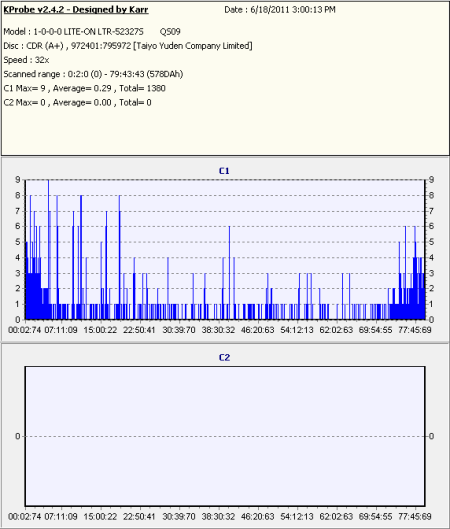Select the LITE-ON LTR-52327S model line
450x529 pixels.
click(x=92, y=32)
